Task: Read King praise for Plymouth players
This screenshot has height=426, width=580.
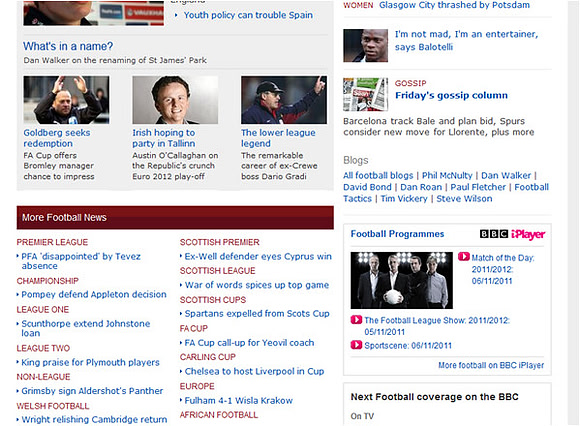Action: coord(90,362)
